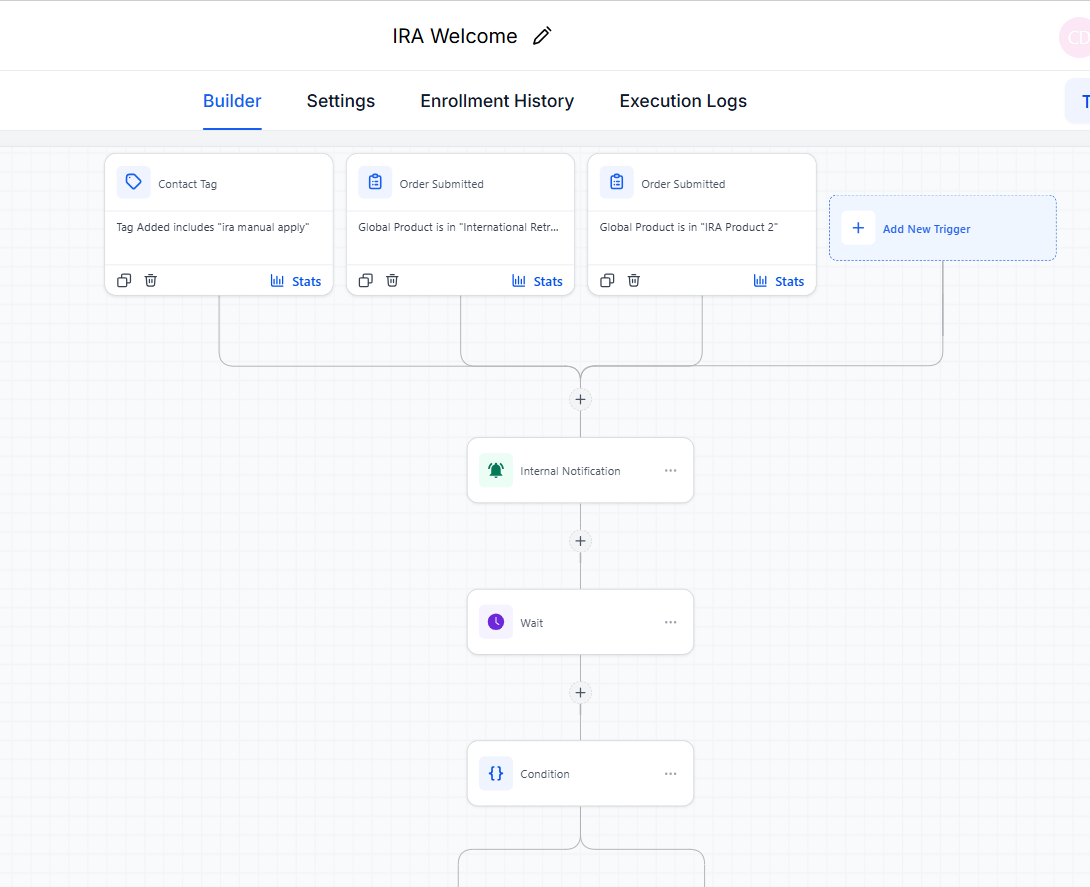Screen dimensions: 1090x887
Task: Open the Internal Notification step
Action: 580,470
